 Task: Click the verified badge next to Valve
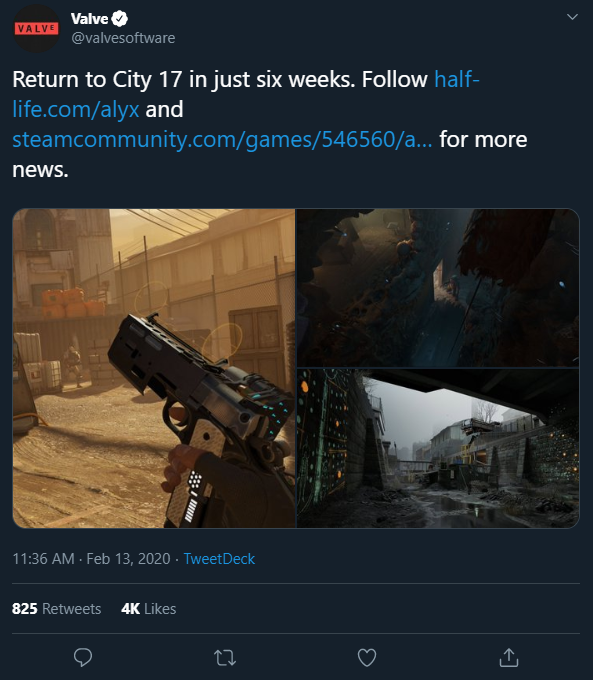(120, 19)
